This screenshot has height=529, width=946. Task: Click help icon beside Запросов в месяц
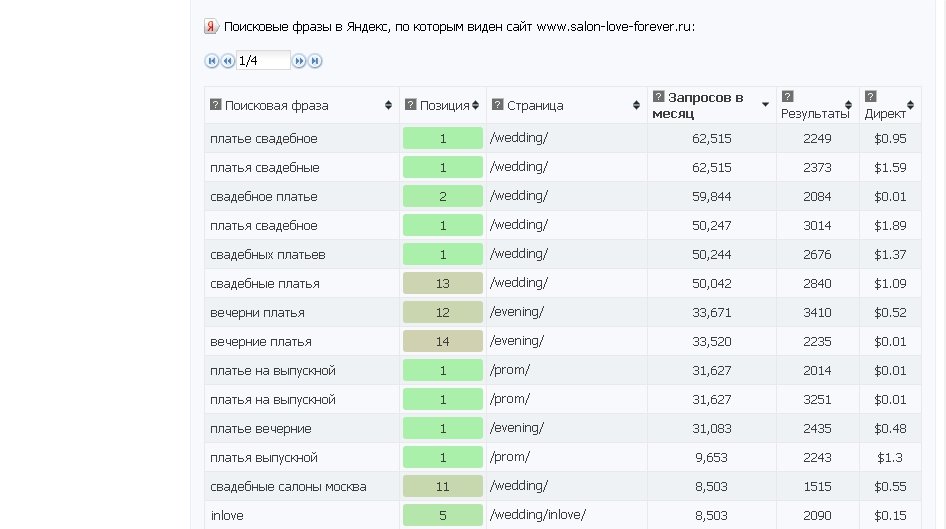click(658, 96)
